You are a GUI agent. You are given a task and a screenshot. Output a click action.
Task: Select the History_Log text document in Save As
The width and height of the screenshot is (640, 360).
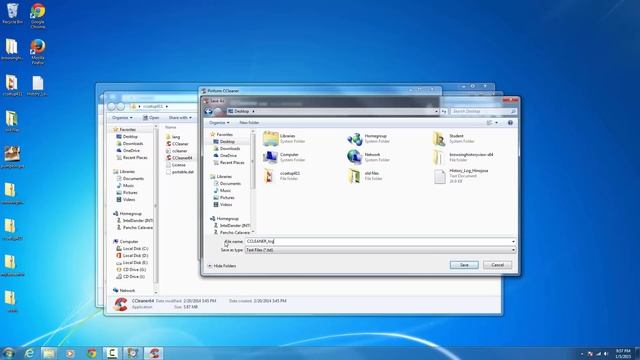(x=461, y=176)
